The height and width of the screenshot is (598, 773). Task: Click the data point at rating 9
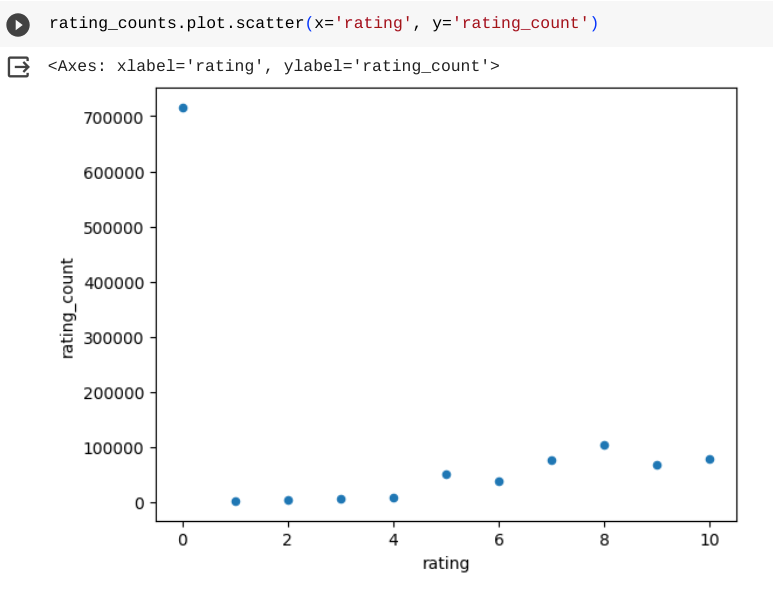tap(657, 465)
